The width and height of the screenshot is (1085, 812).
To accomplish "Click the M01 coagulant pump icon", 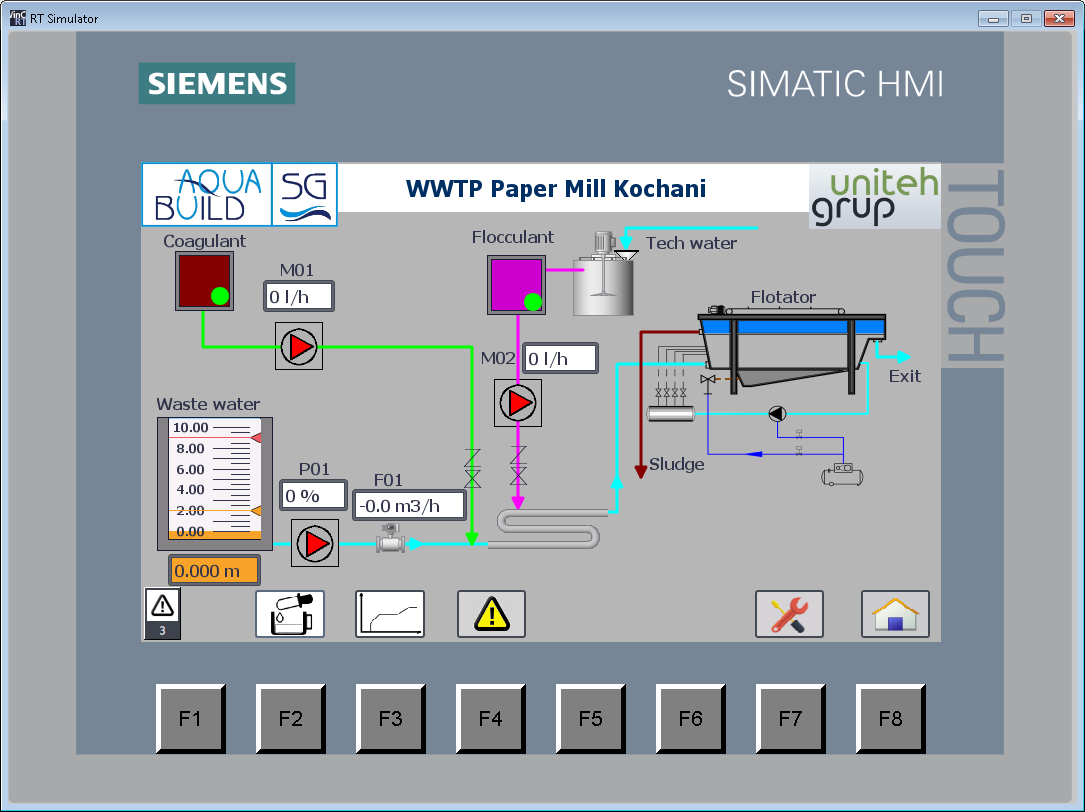I will click(x=299, y=346).
